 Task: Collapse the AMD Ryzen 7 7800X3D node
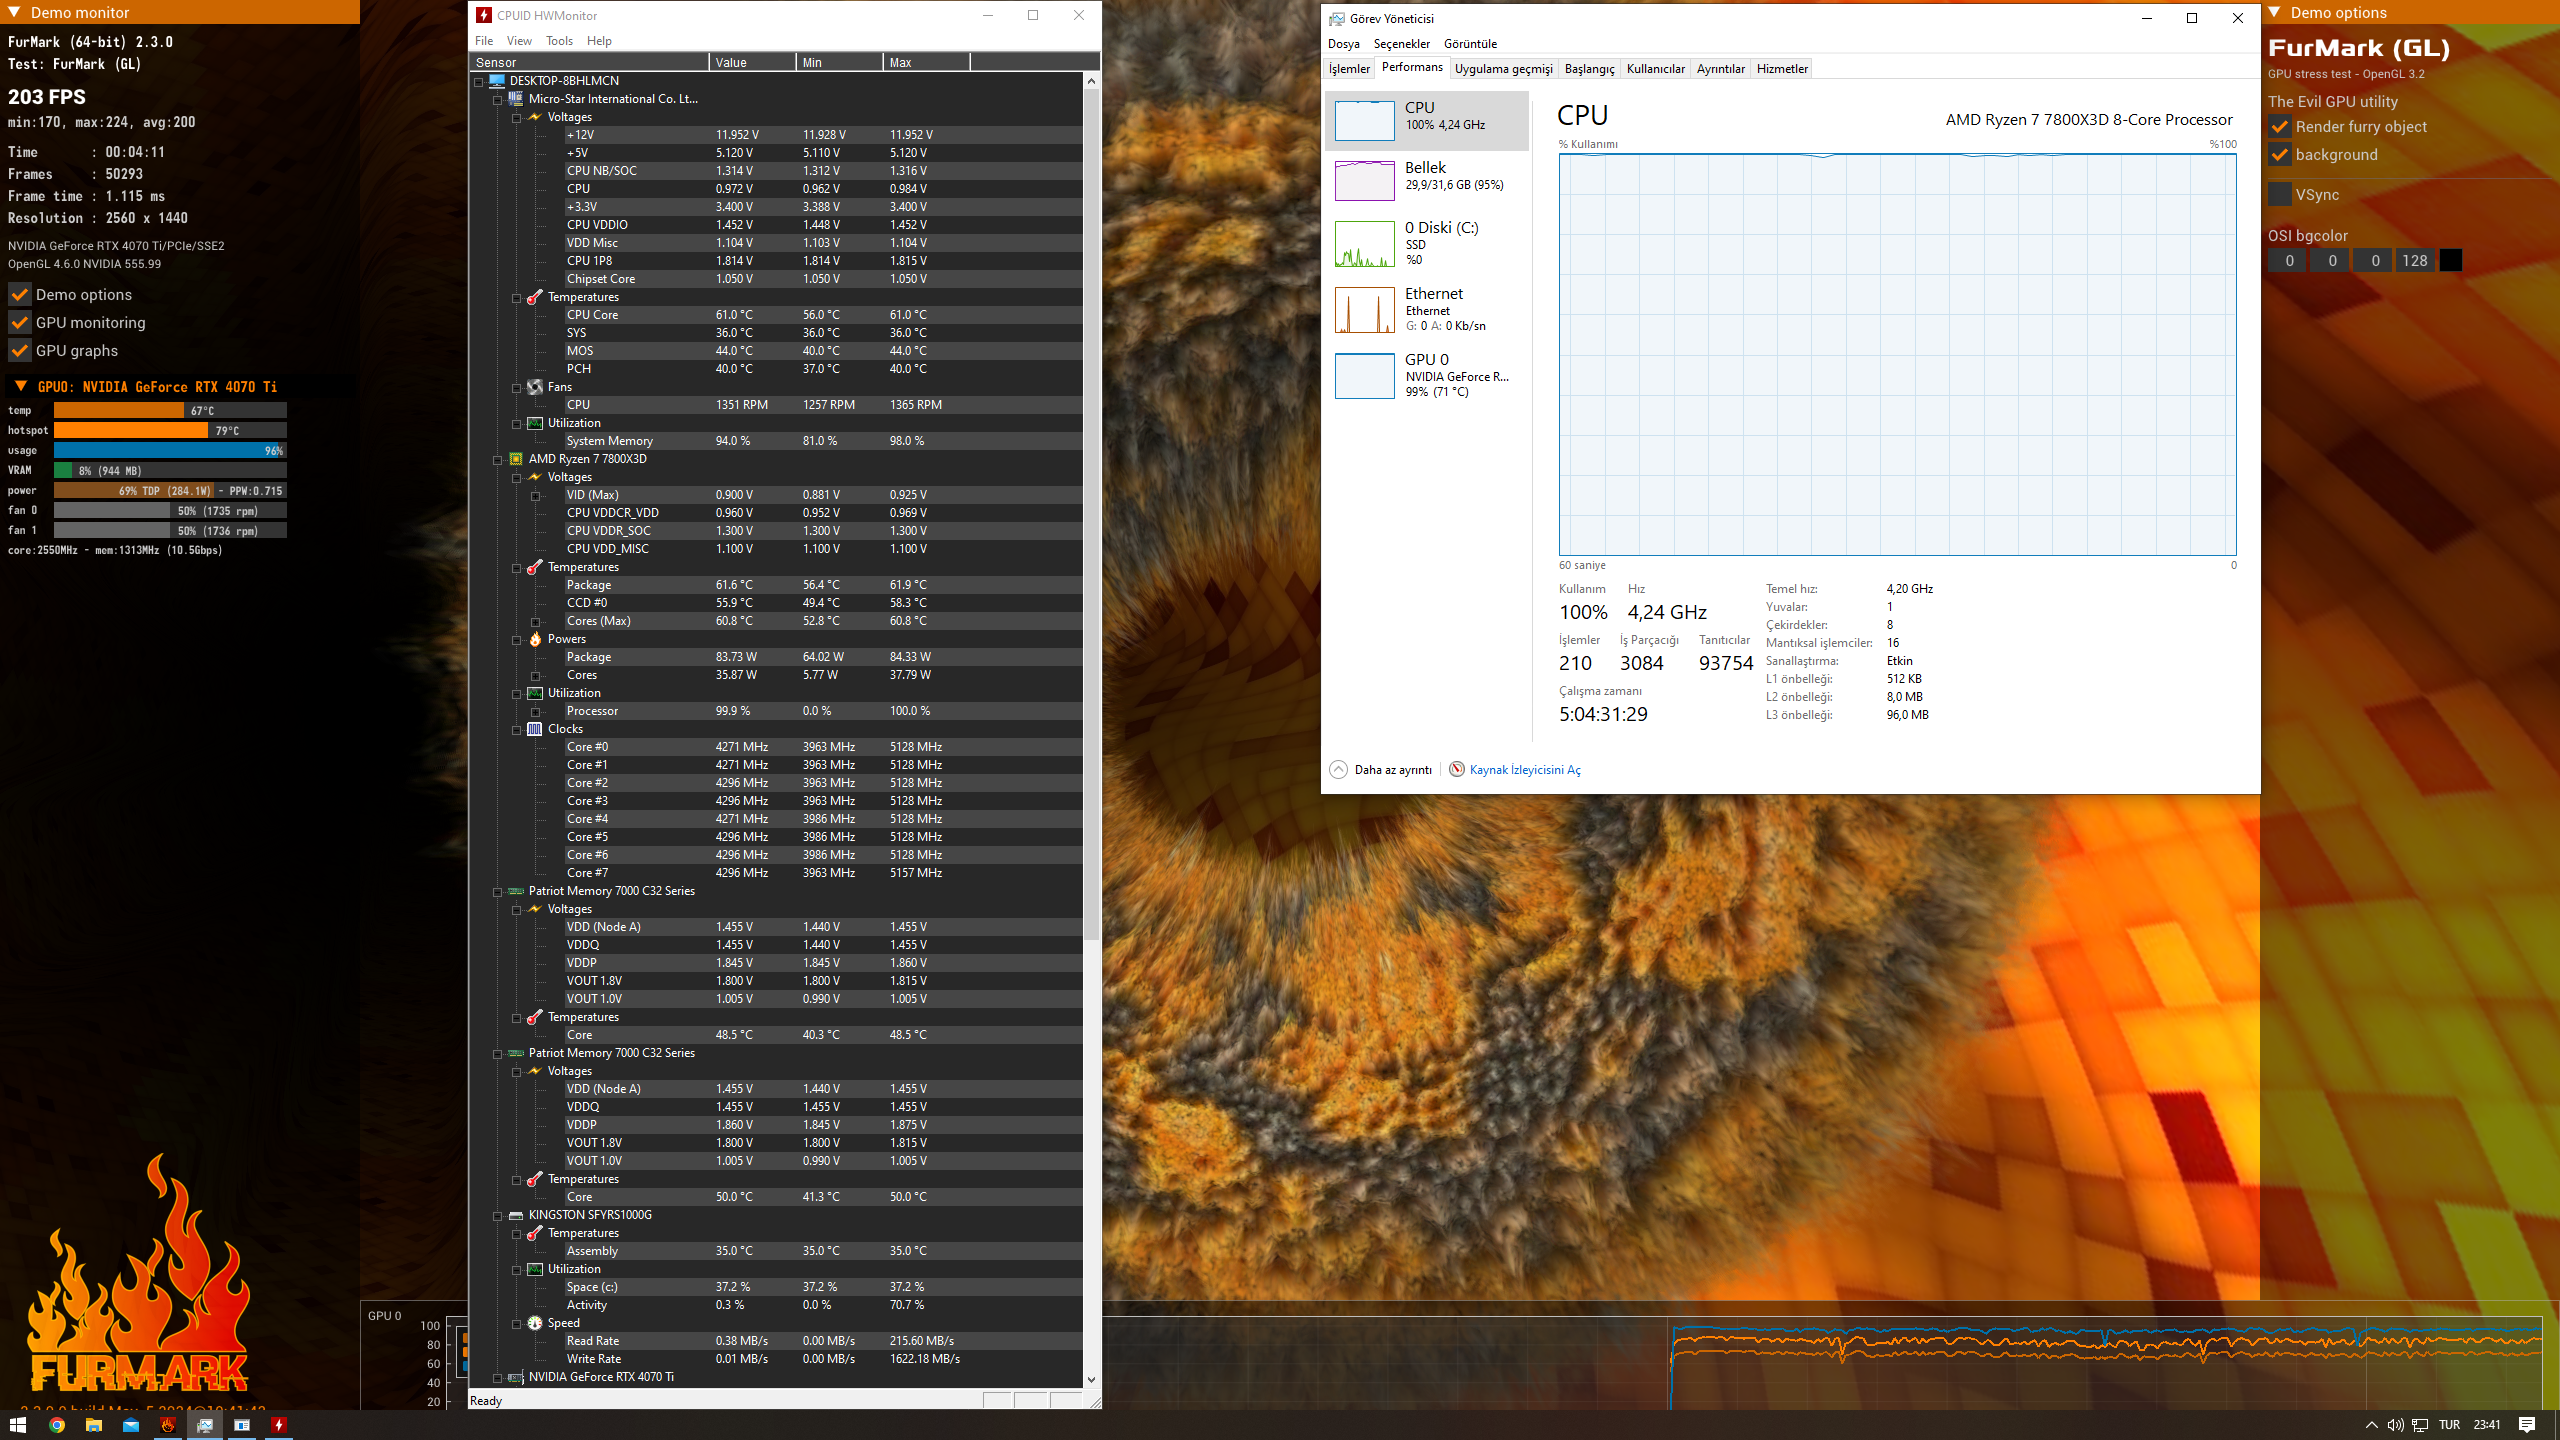click(x=497, y=460)
